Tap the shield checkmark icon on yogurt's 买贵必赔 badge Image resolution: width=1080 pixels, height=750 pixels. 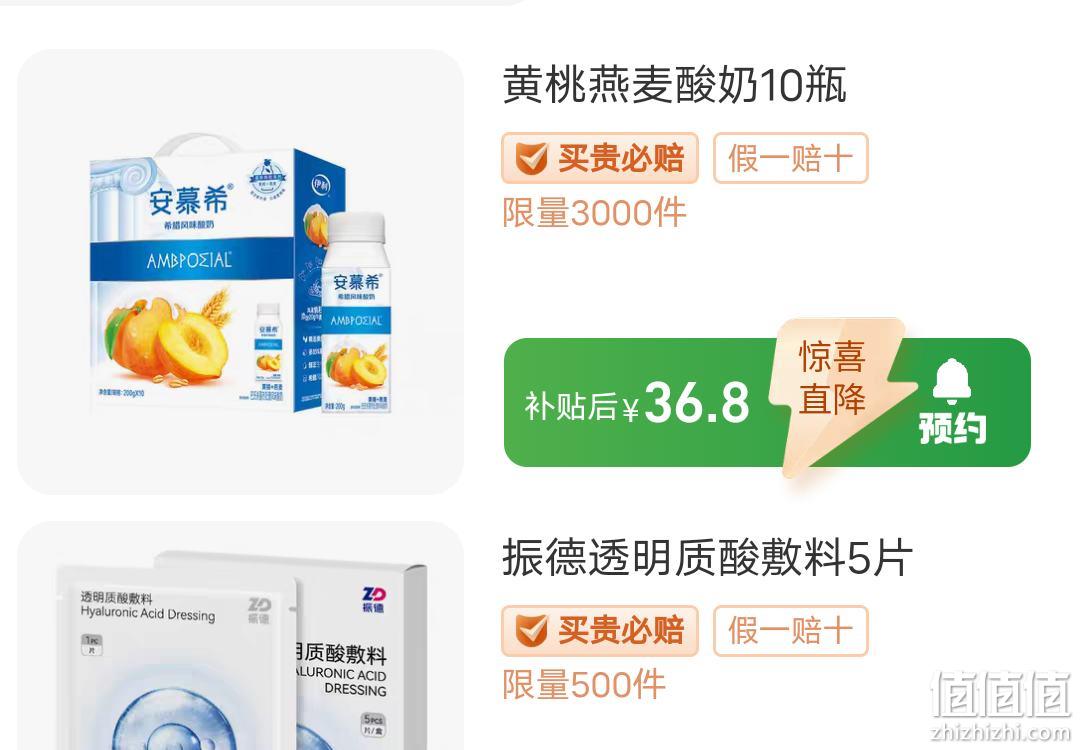pos(532,159)
